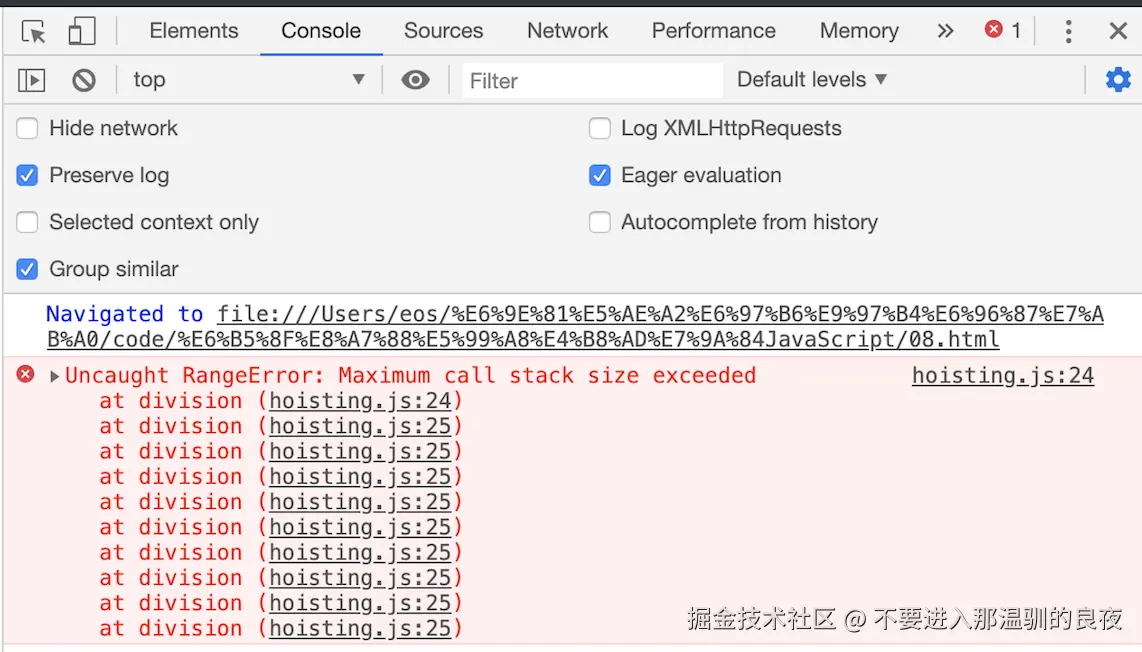Screen dimensions: 1142x652
Task: Open the DevTools three-dot menu
Action: pyautogui.click(x=1068, y=31)
